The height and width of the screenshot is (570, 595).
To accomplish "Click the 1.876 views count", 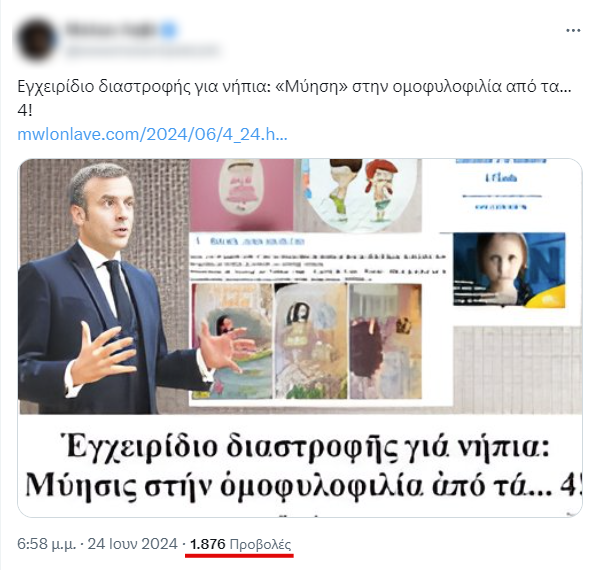I will click(208, 544).
